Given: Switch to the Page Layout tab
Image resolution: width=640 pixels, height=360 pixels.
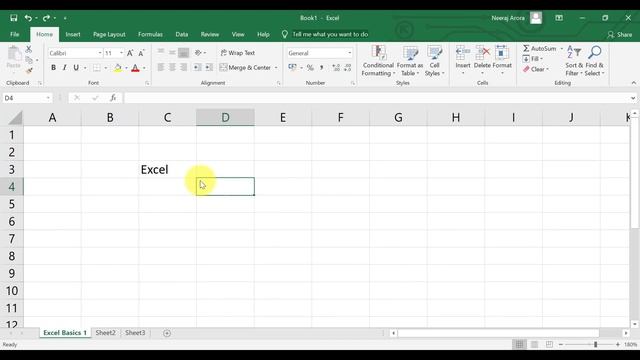Looking at the screenshot, I should [x=109, y=34].
